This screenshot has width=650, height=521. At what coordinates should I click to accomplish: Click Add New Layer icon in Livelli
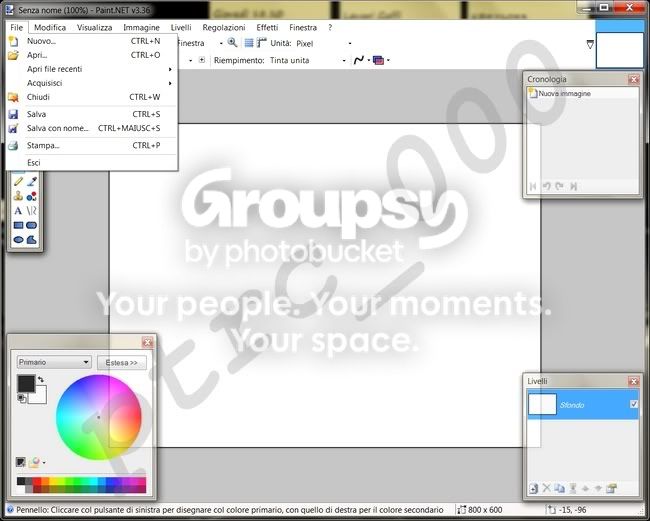534,489
